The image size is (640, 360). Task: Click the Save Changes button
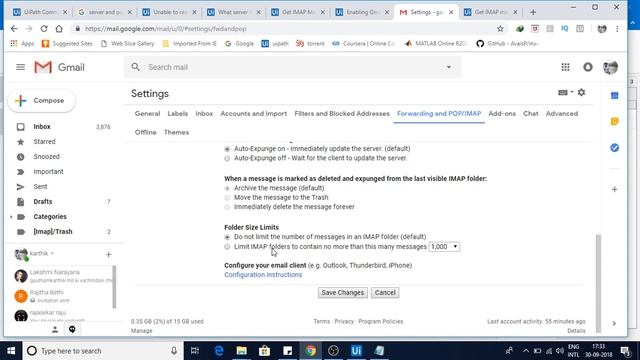tap(342, 293)
